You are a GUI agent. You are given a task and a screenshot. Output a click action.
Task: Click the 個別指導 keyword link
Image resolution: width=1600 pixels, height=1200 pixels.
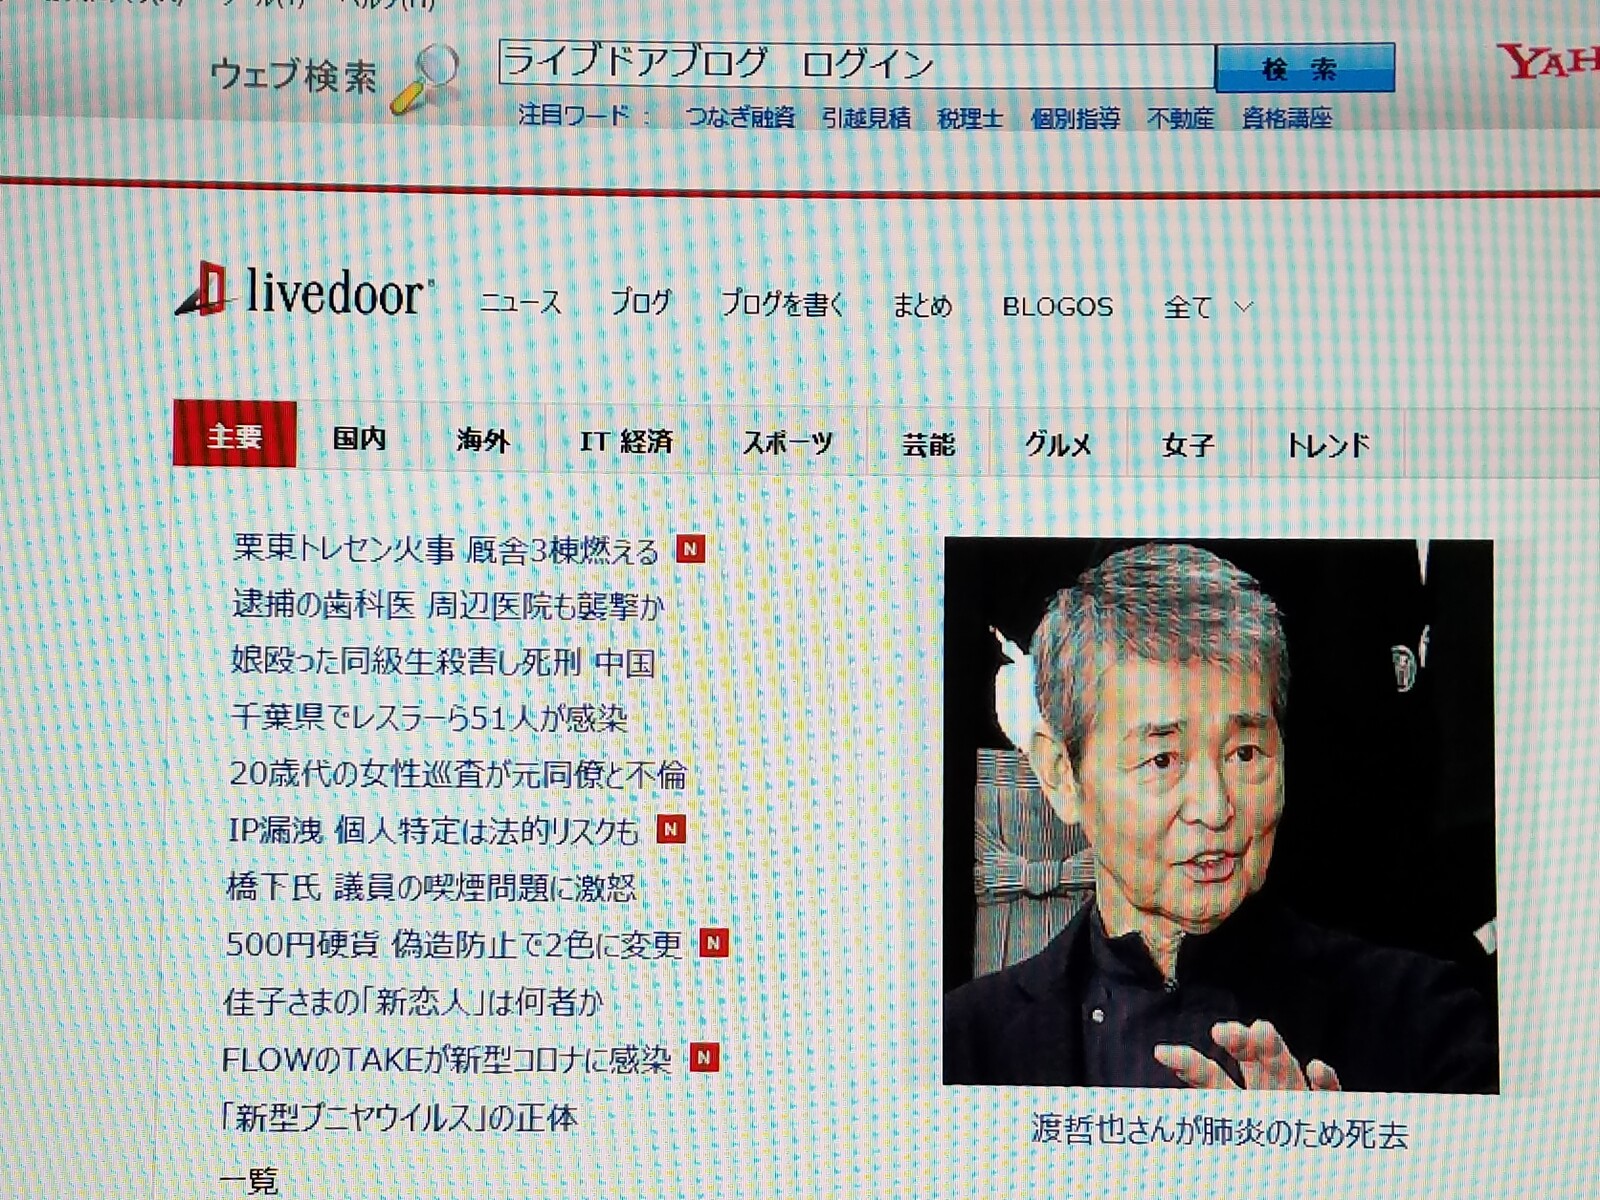tap(1076, 119)
